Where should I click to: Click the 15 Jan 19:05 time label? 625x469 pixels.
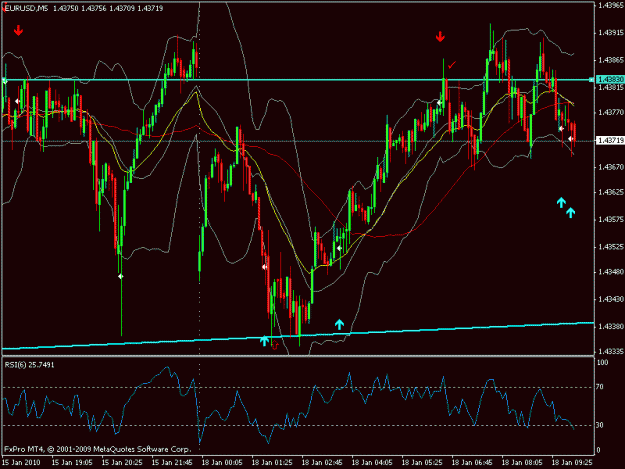pyautogui.click(x=72, y=463)
